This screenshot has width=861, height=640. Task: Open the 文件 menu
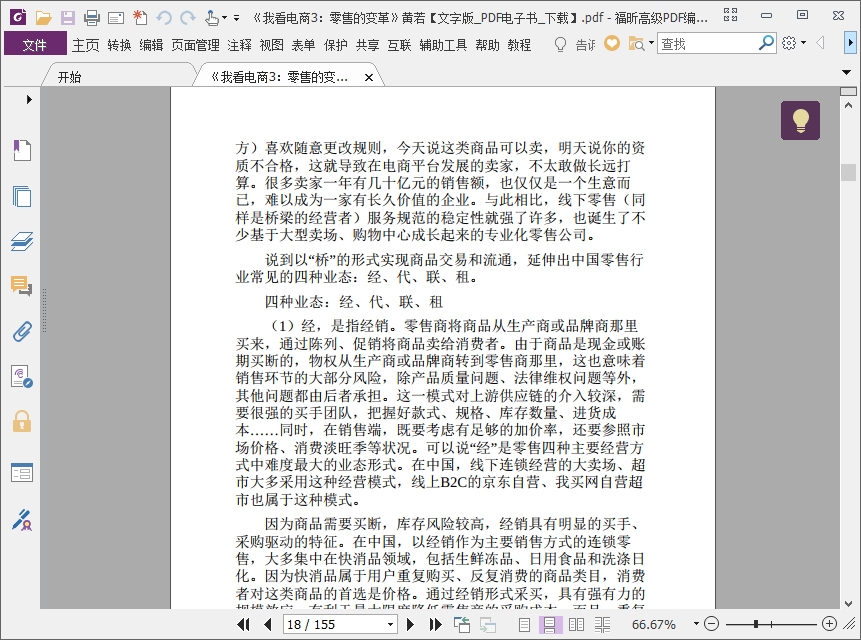(35, 44)
